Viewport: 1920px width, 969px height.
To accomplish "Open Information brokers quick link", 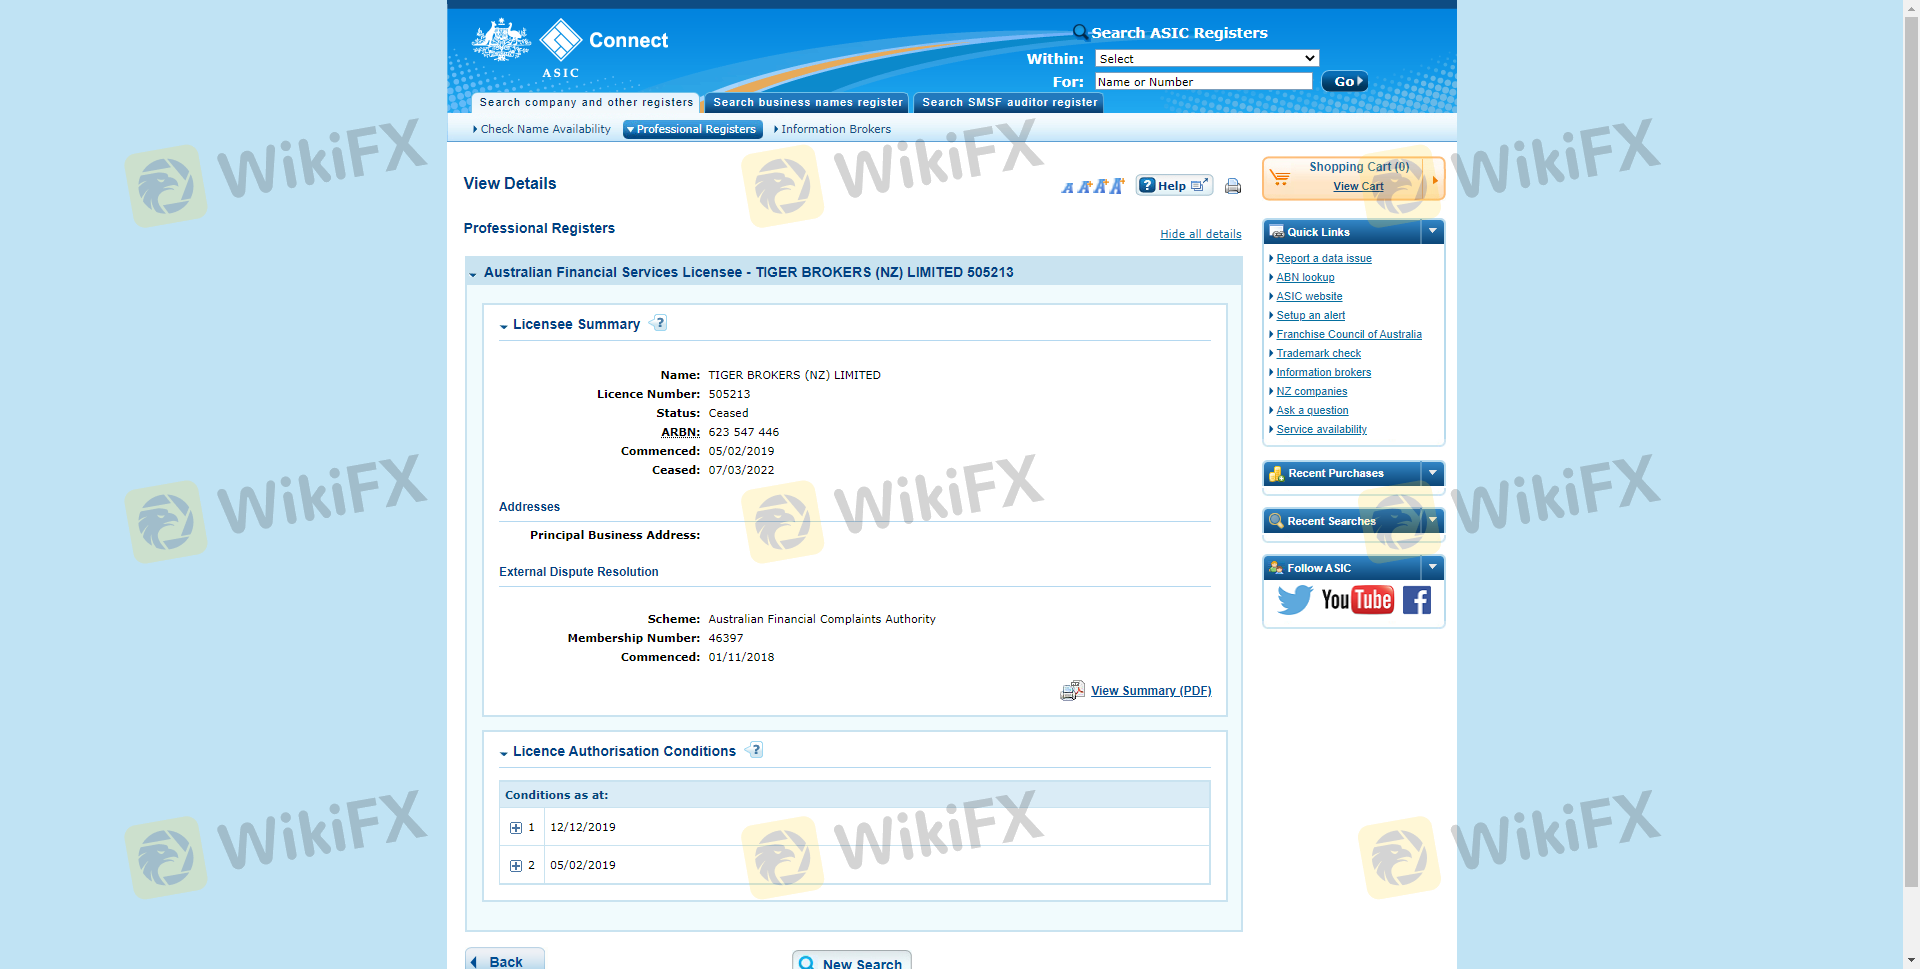I will tap(1323, 373).
